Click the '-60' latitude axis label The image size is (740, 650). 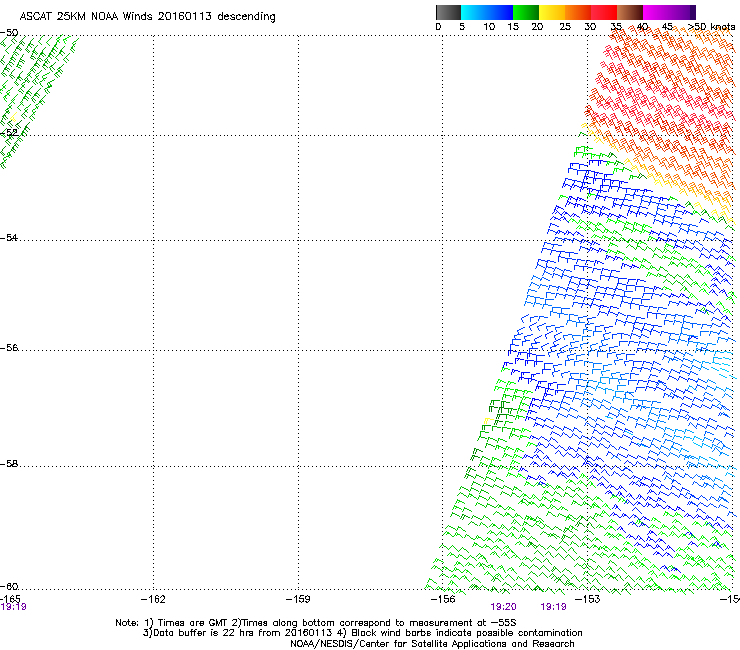point(9,587)
